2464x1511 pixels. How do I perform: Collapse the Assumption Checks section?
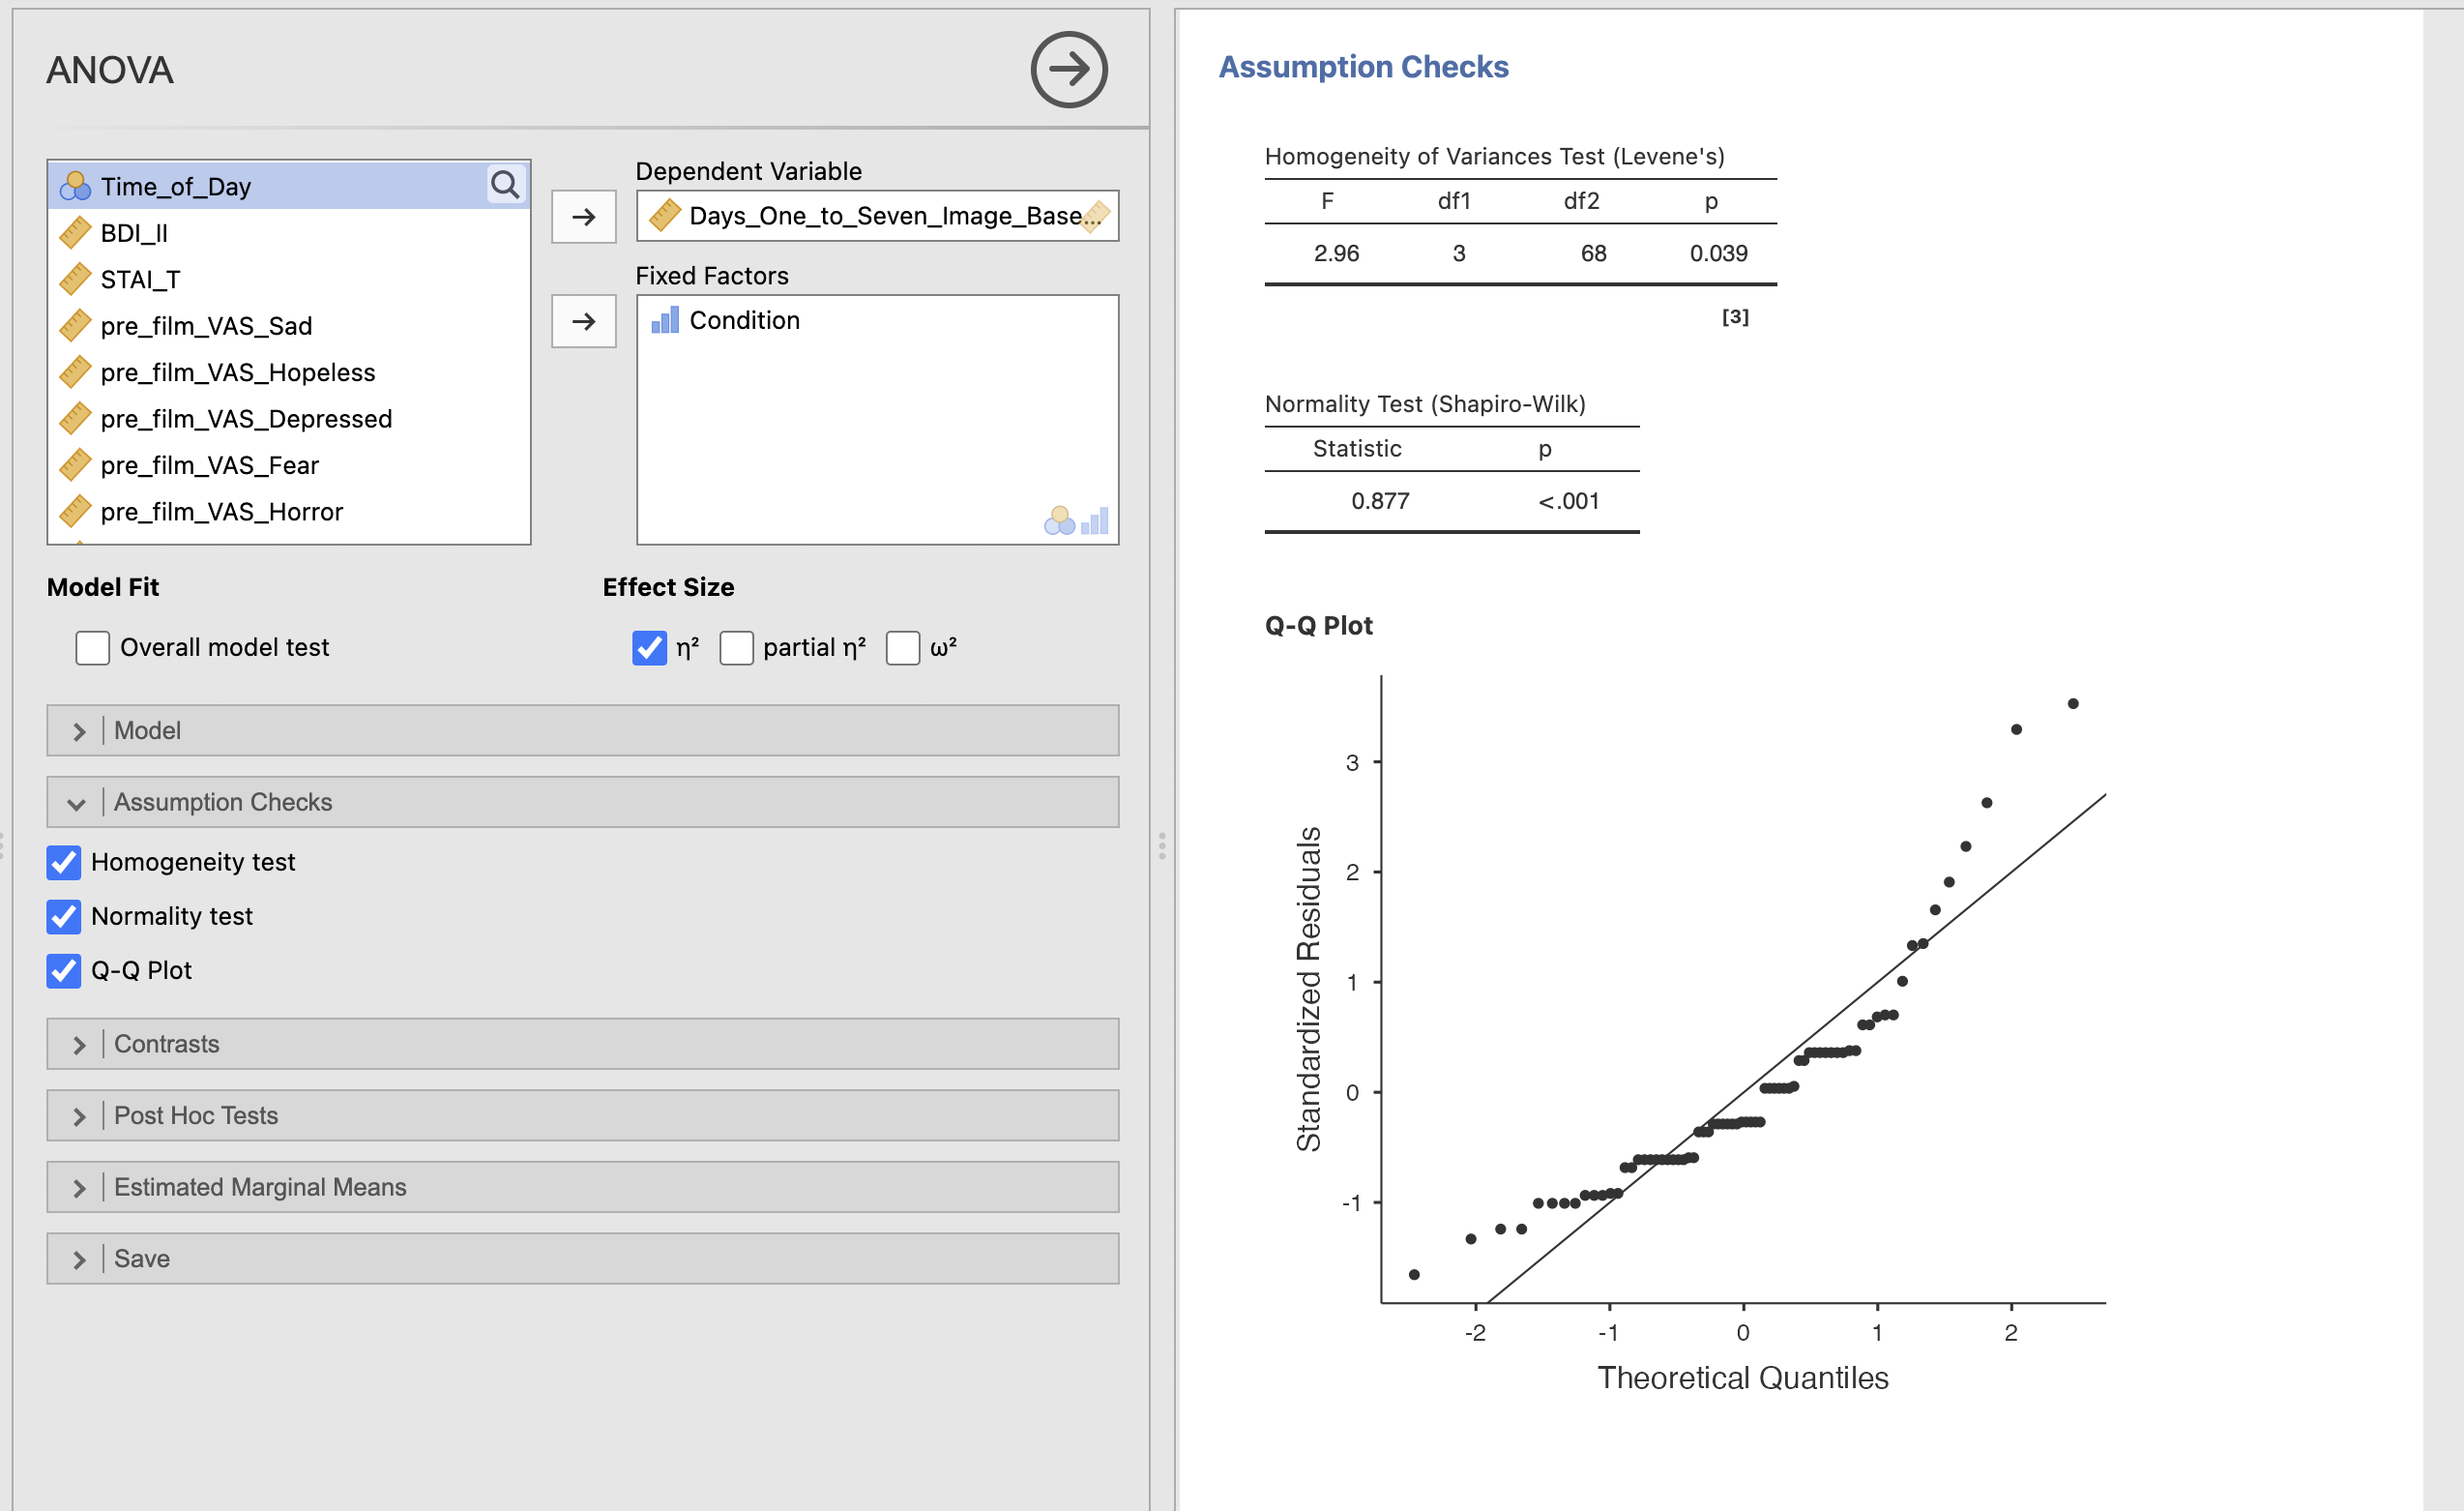[583, 802]
